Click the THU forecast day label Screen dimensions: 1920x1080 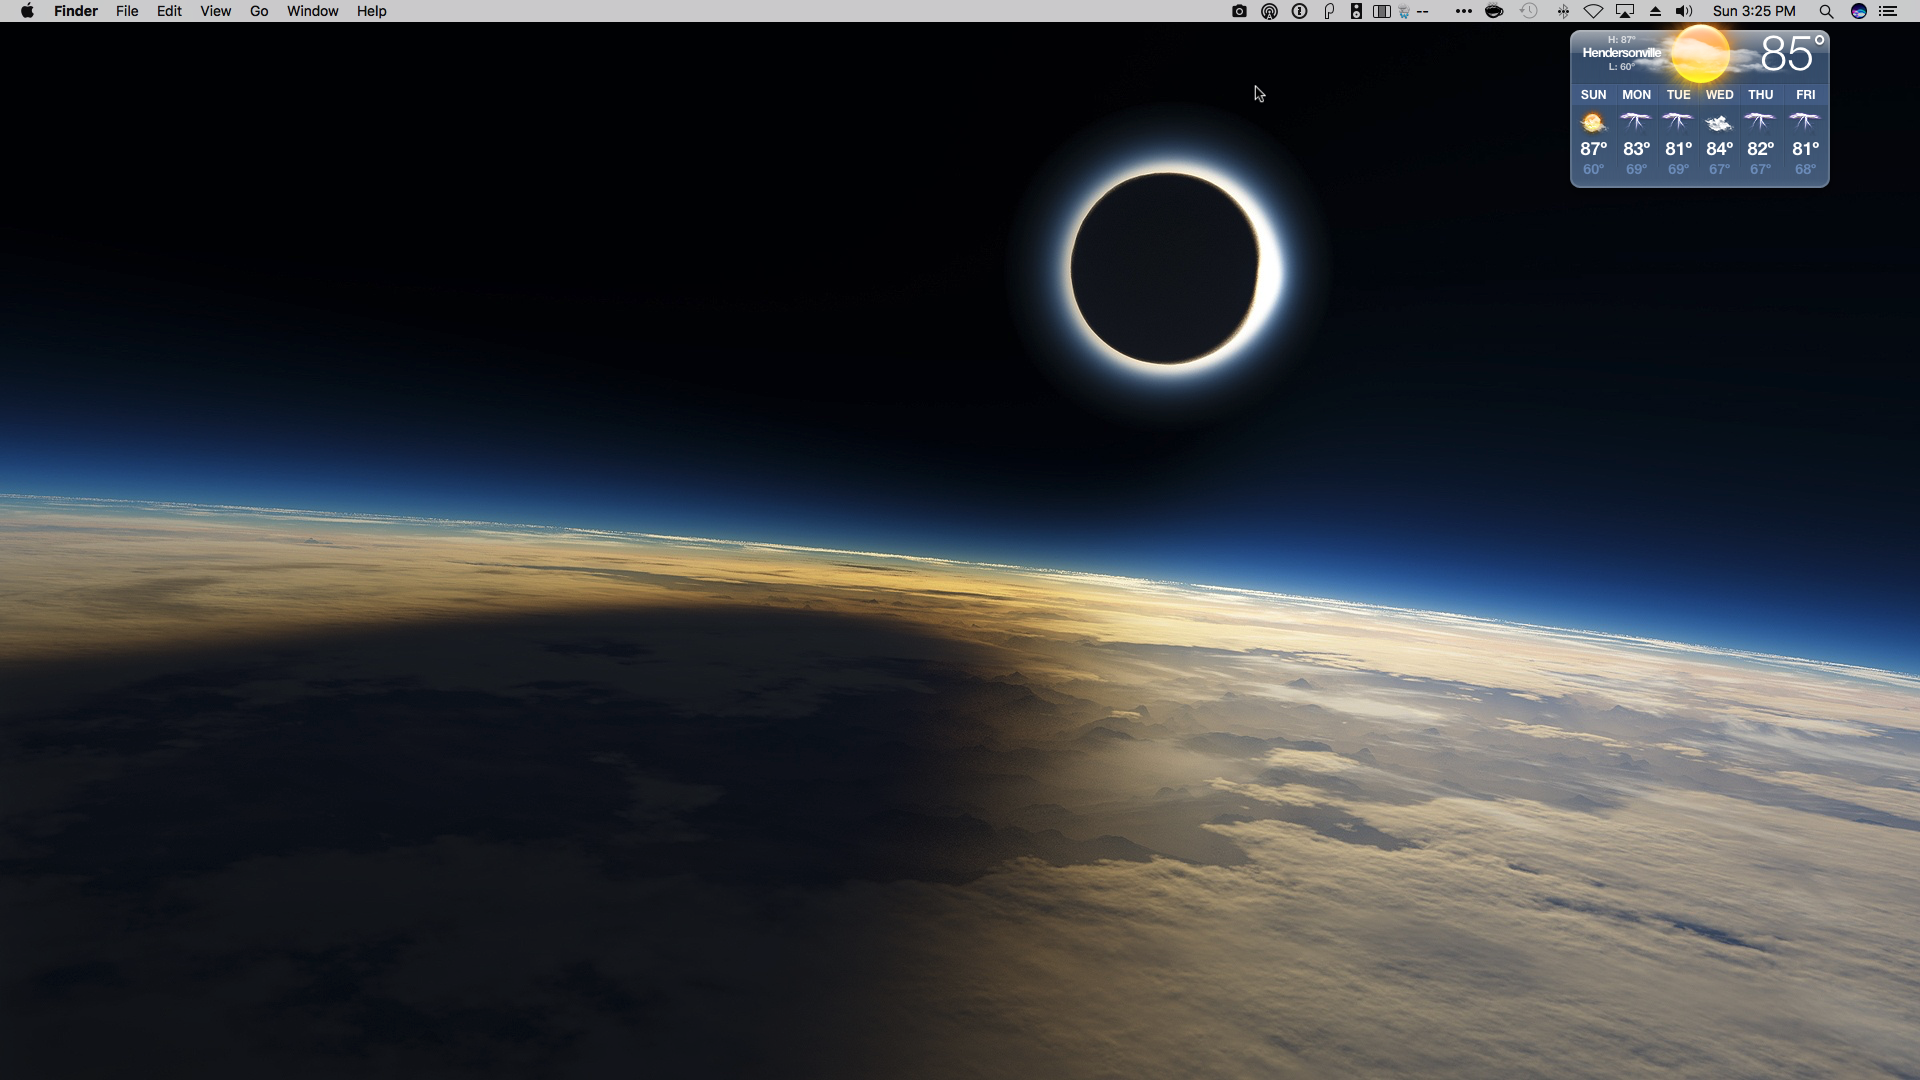coord(1760,95)
